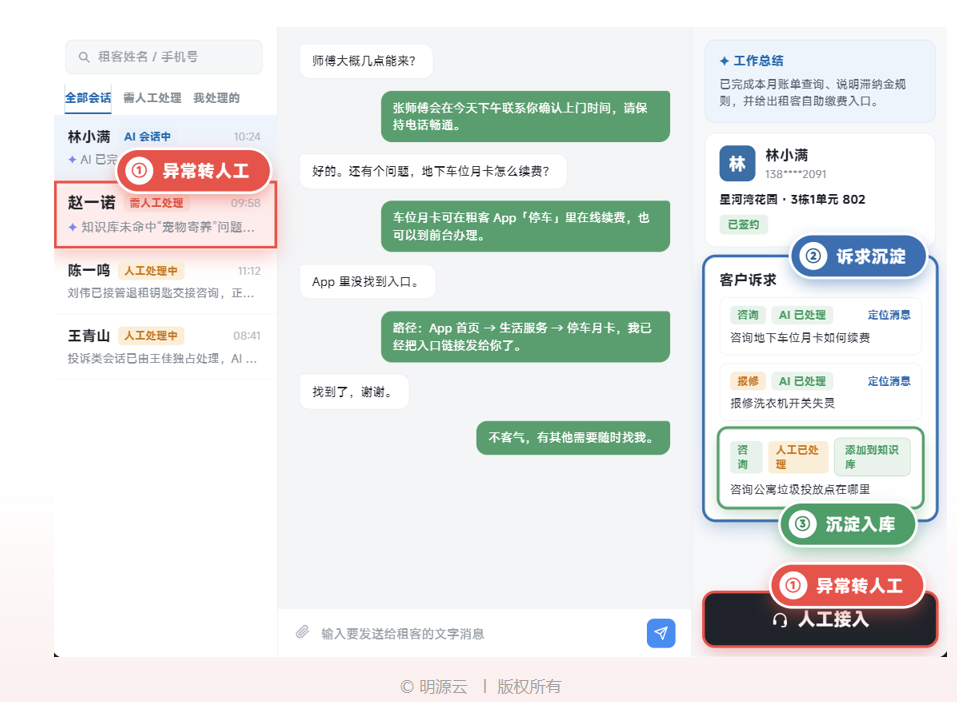Click 定位消息 link for 车位月卡 inquiry
The width and height of the screenshot is (957, 702).
[889, 315]
